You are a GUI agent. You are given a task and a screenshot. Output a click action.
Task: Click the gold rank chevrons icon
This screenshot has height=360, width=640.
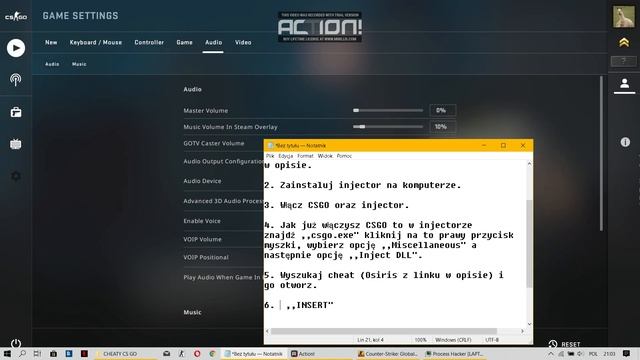point(623,42)
